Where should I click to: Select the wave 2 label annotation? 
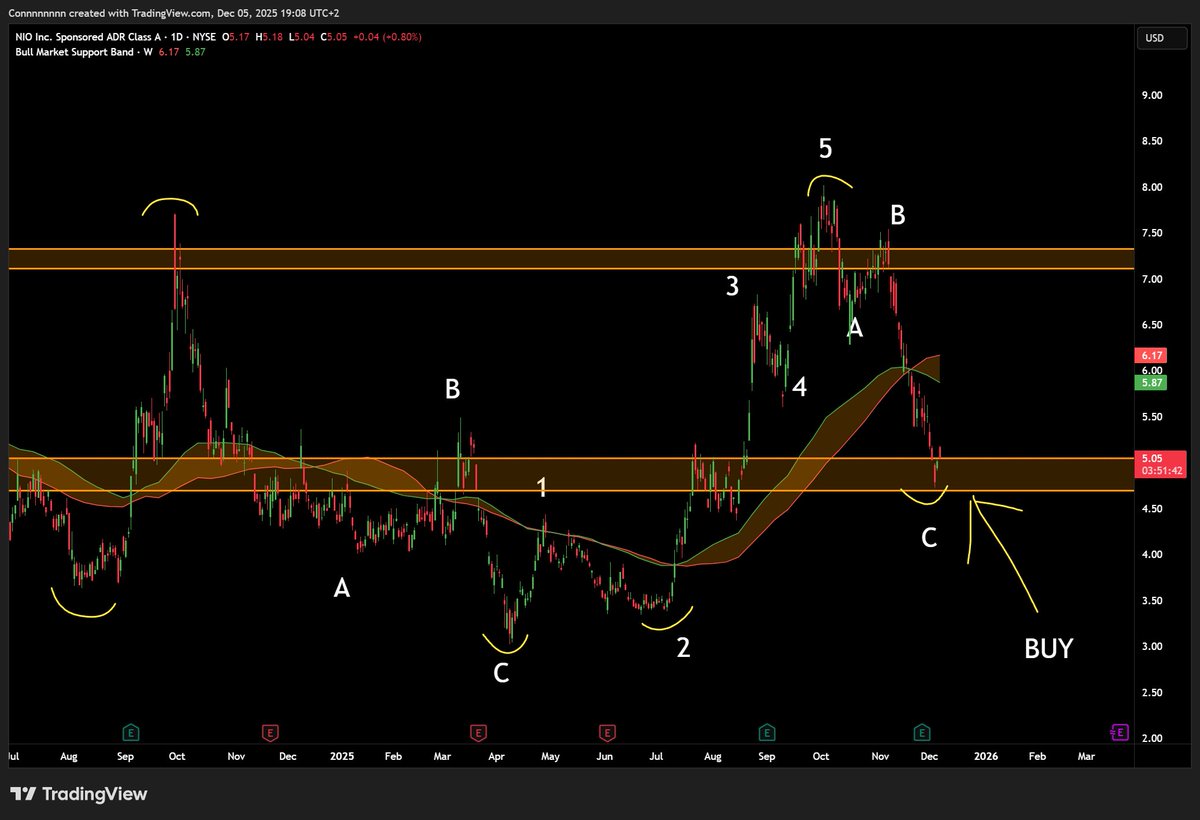click(683, 648)
